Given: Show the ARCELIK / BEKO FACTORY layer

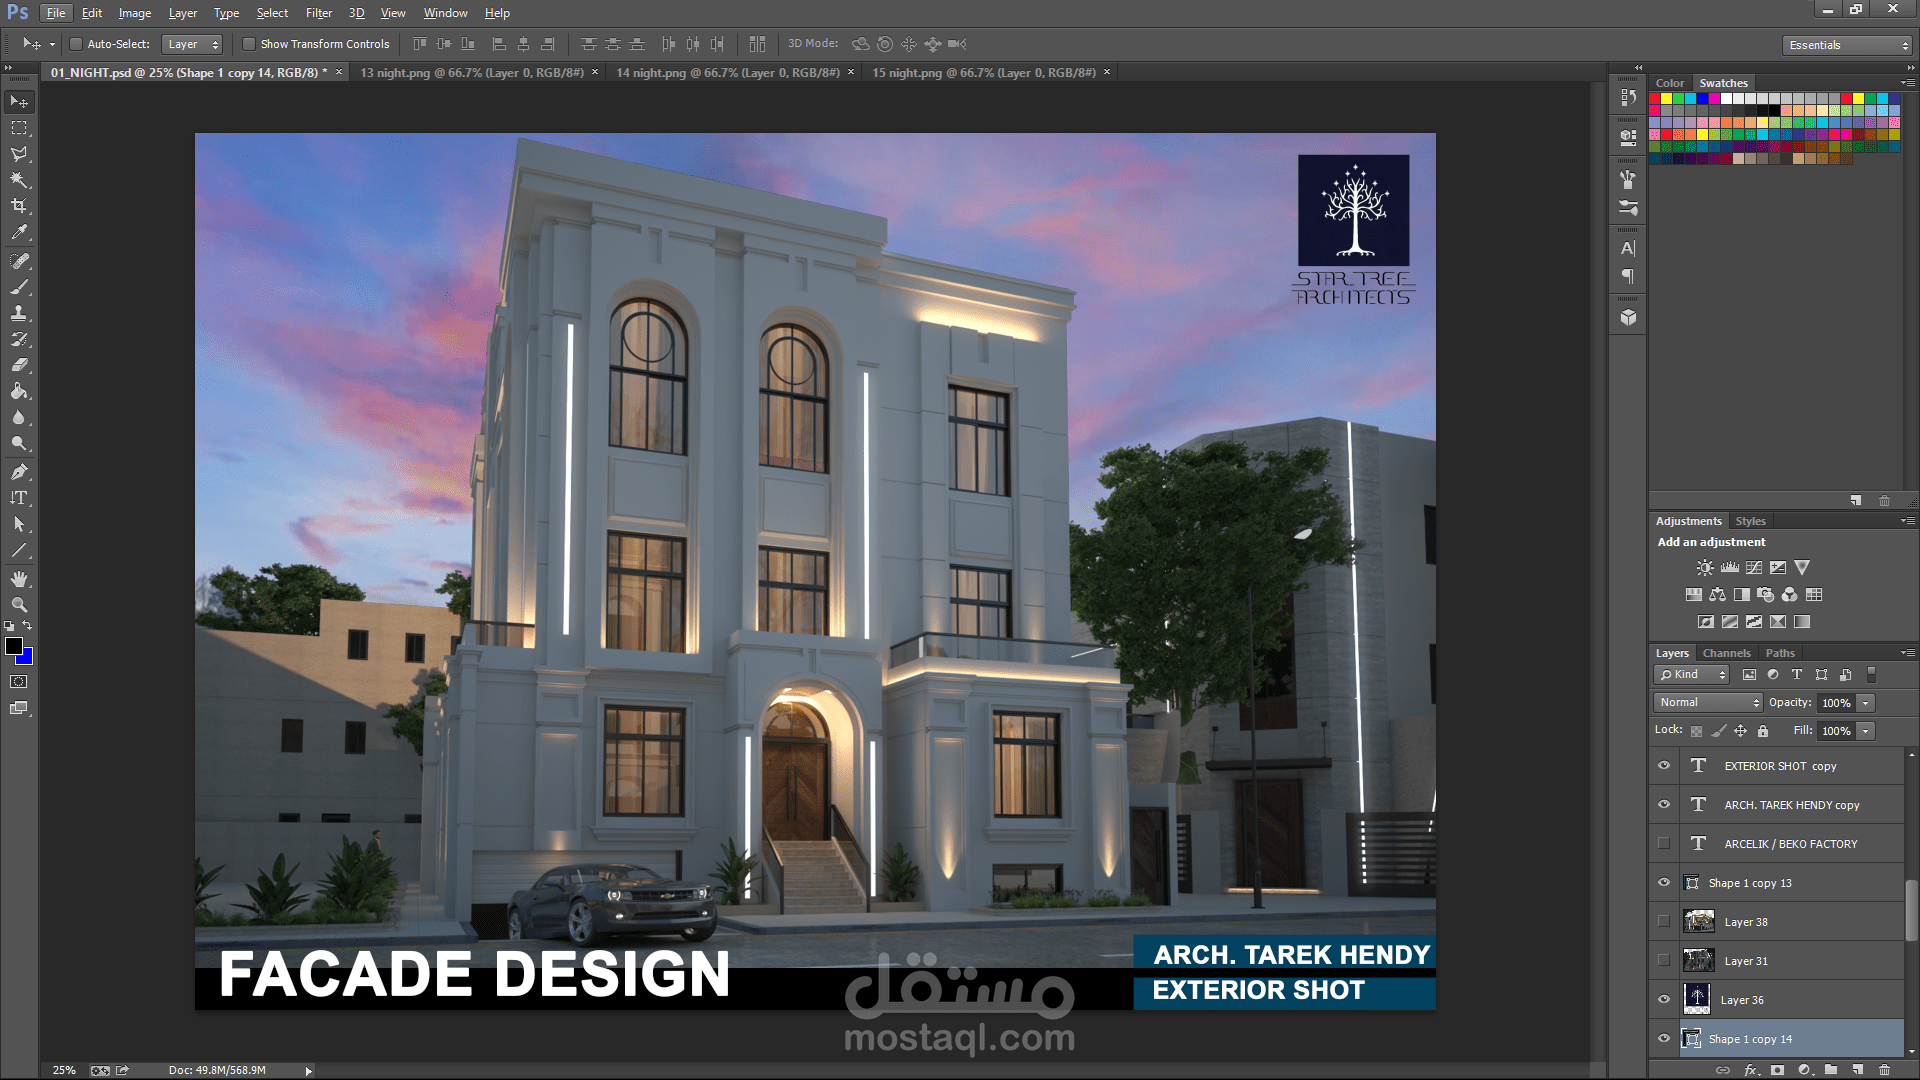Looking at the screenshot, I should click(x=1664, y=844).
